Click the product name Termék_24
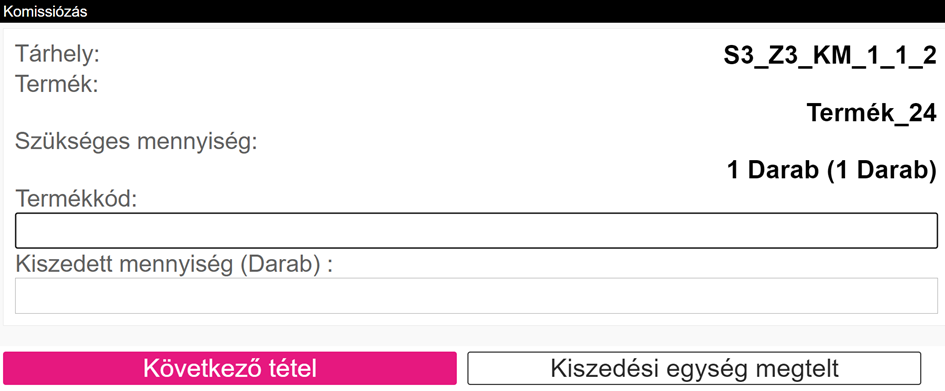The height and width of the screenshot is (391, 945). click(871, 113)
